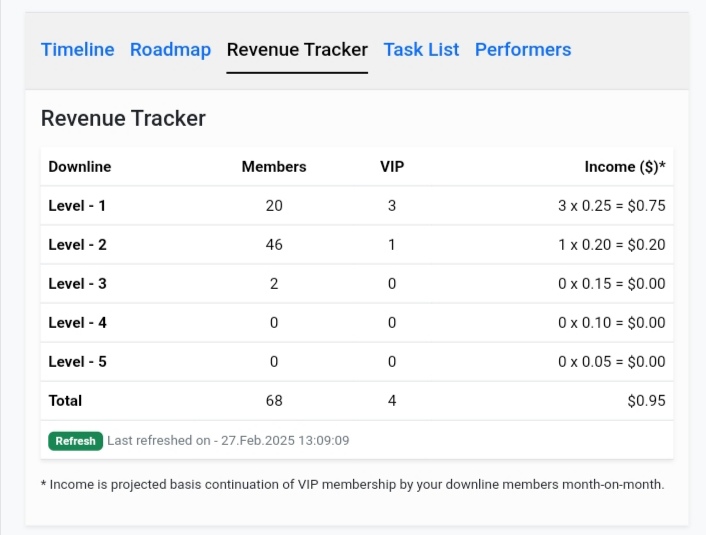Select the Level - 3 row label
The image size is (706, 535).
tap(77, 284)
